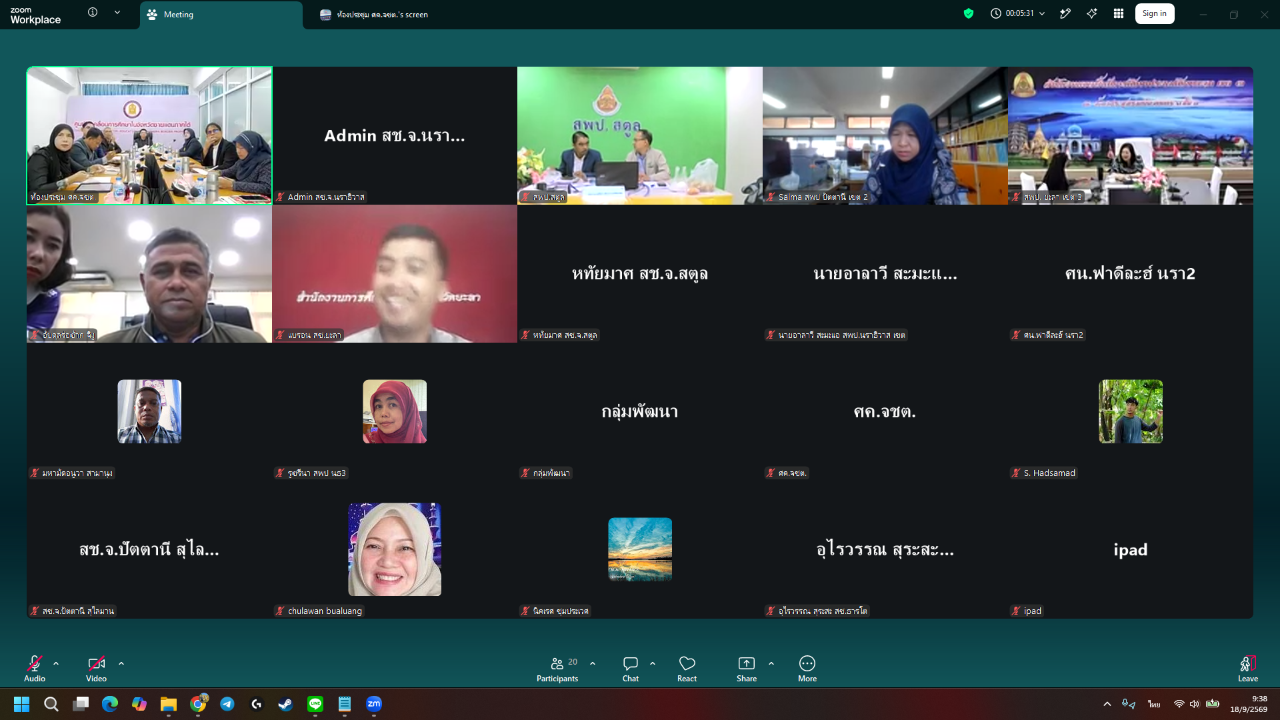Click the Sign in button
The height and width of the screenshot is (720, 1280).
1154,14
